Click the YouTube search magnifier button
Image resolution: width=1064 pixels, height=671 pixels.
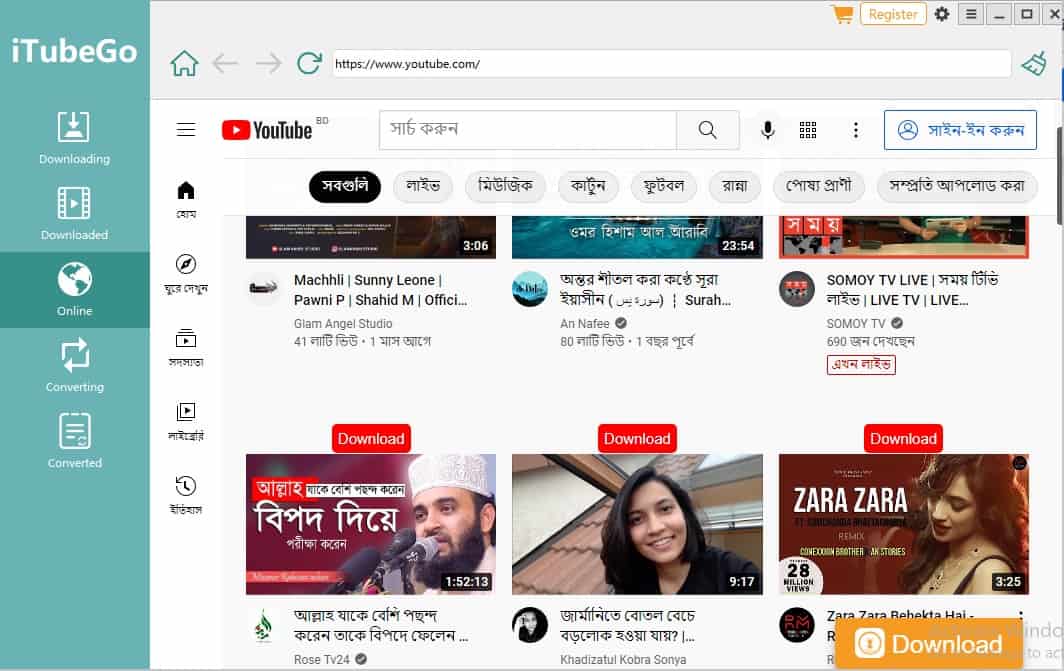tap(707, 130)
